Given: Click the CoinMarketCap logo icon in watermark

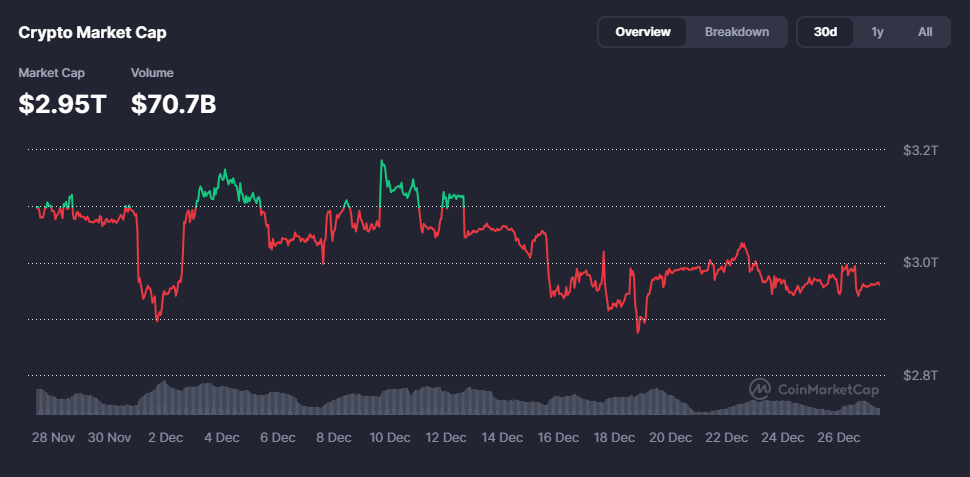Looking at the screenshot, I should coord(759,389).
